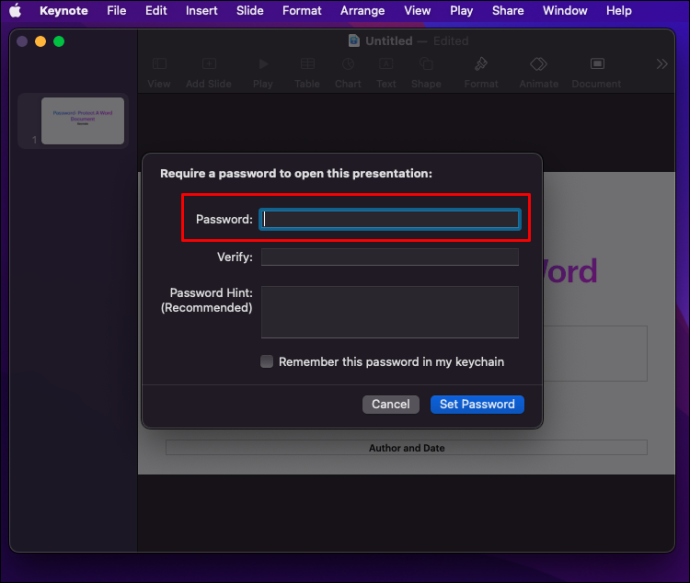690x583 pixels.
Task: Open the Slide menu
Action: pos(250,11)
